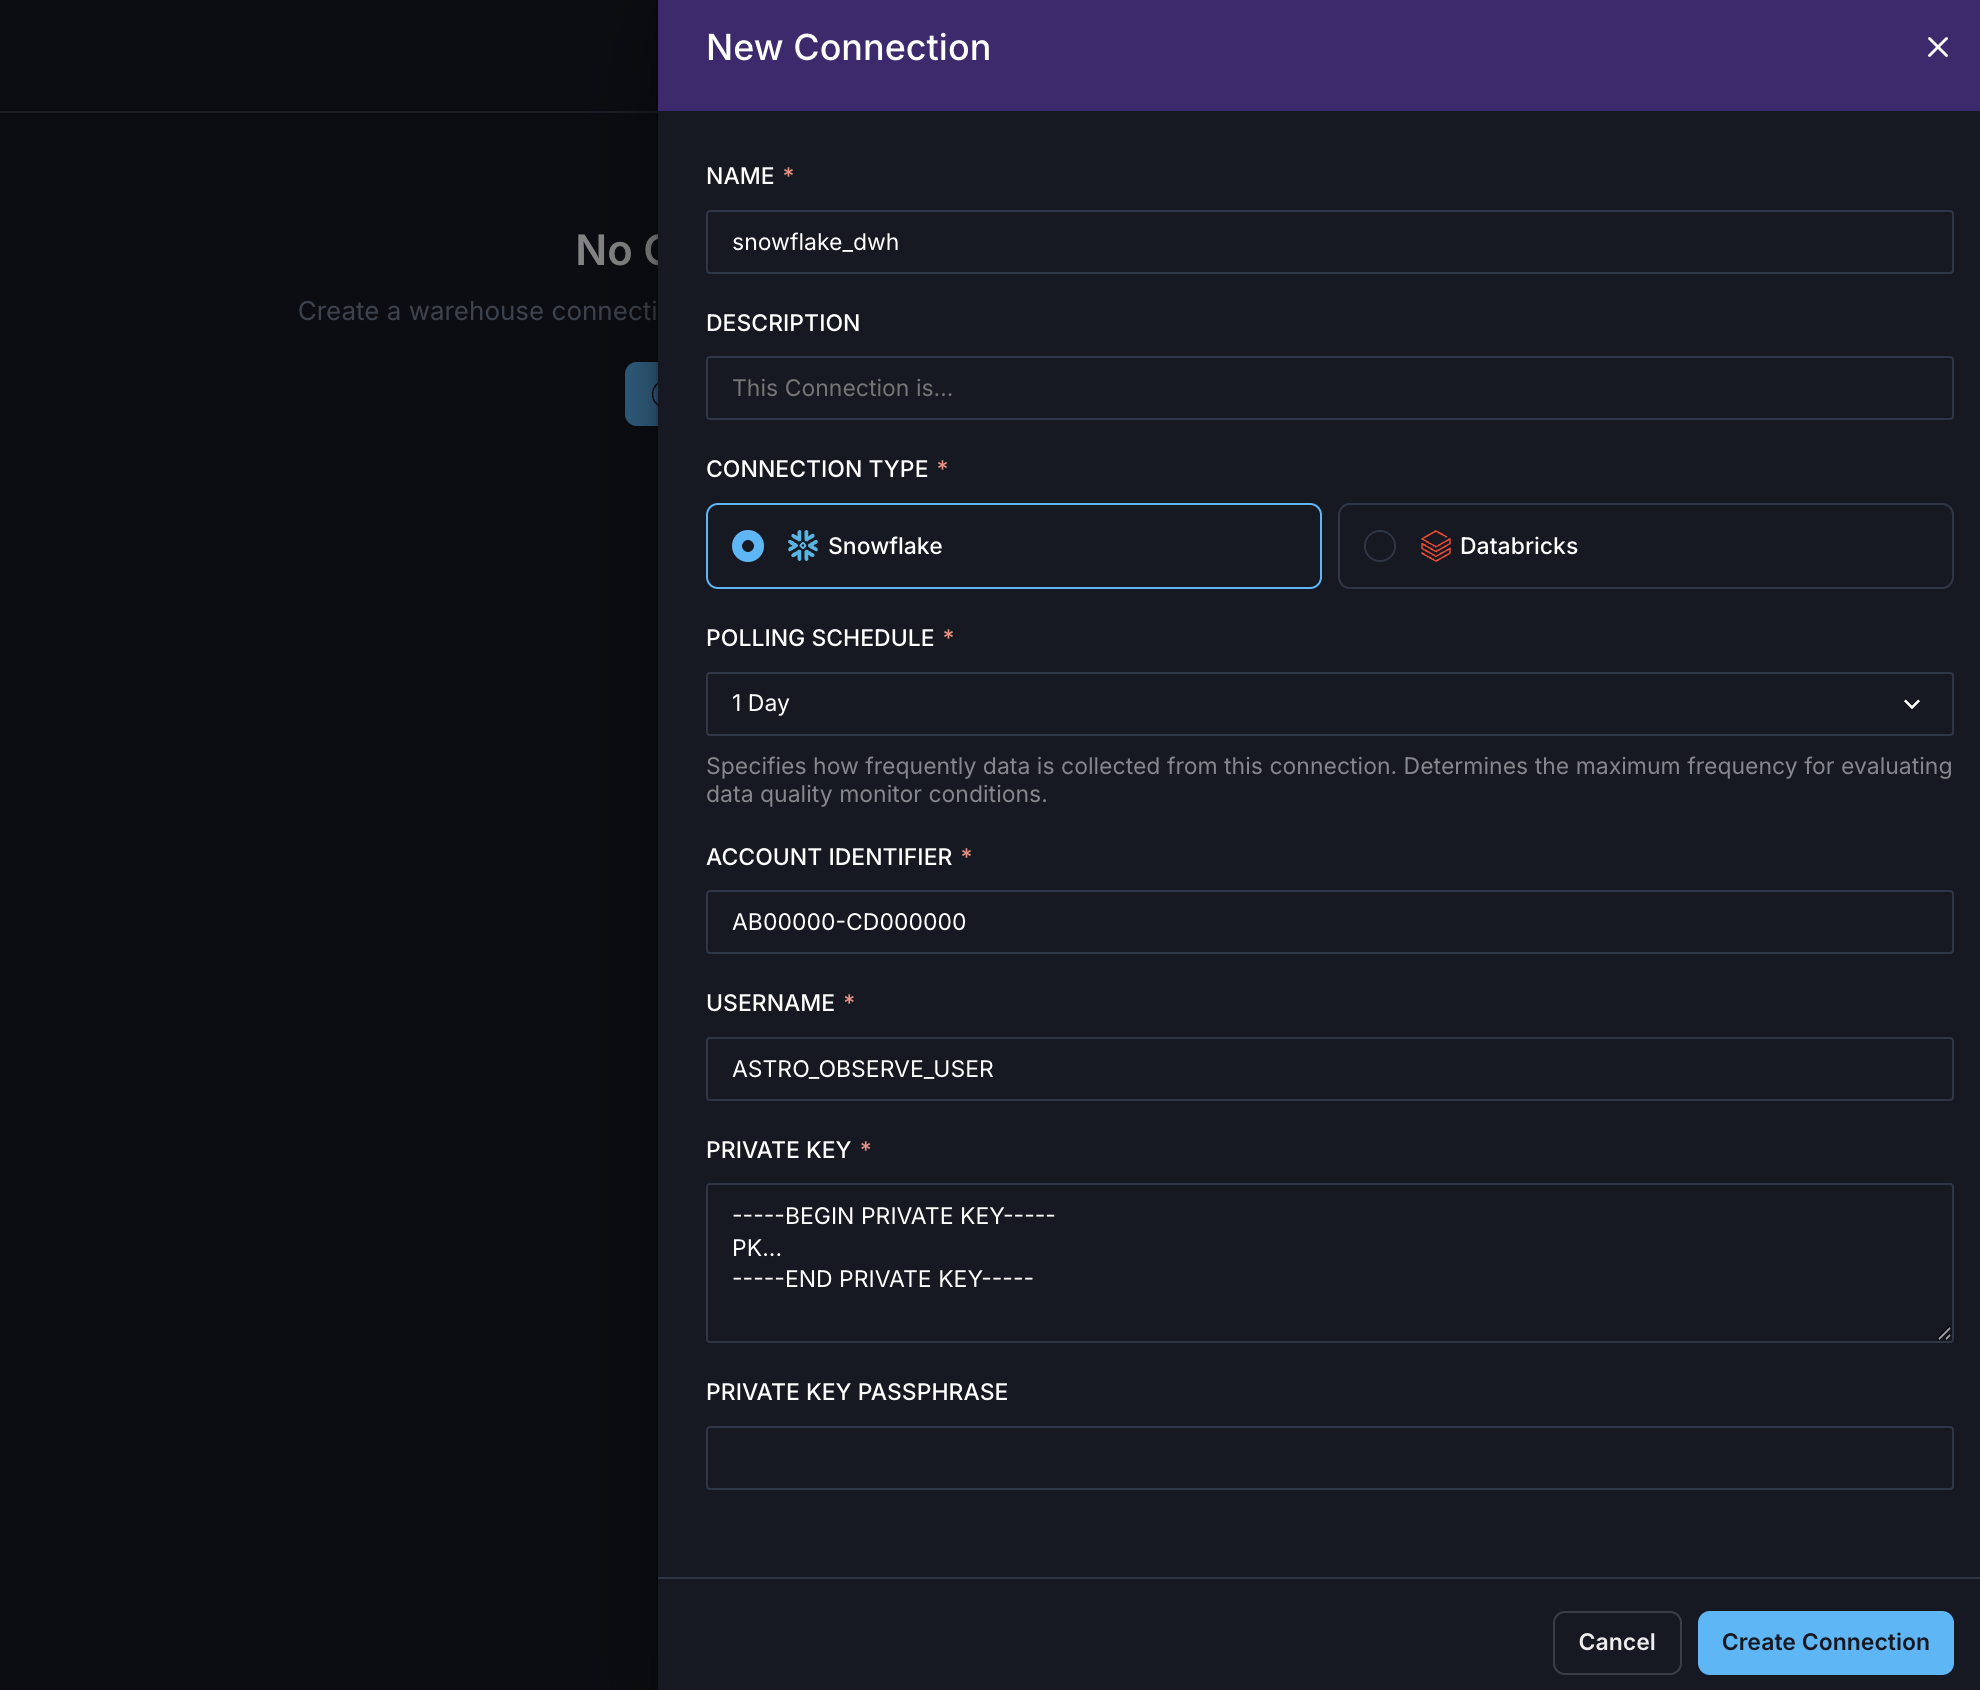The width and height of the screenshot is (1980, 1690).
Task: Focus the Private Key Passphrase field
Action: (1329, 1458)
